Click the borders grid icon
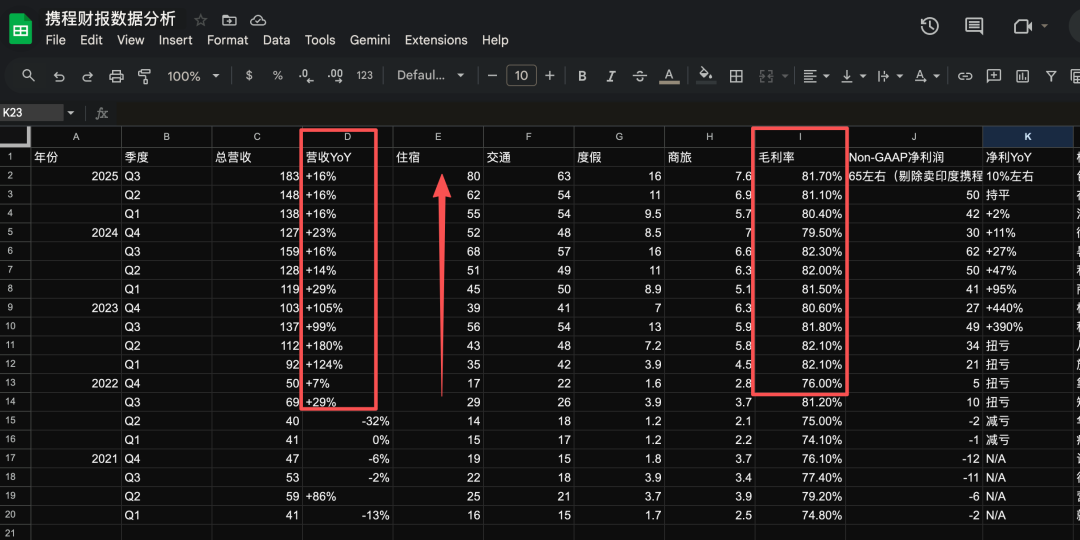The width and height of the screenshot is (1080, 540). click(x=736, y=76)
